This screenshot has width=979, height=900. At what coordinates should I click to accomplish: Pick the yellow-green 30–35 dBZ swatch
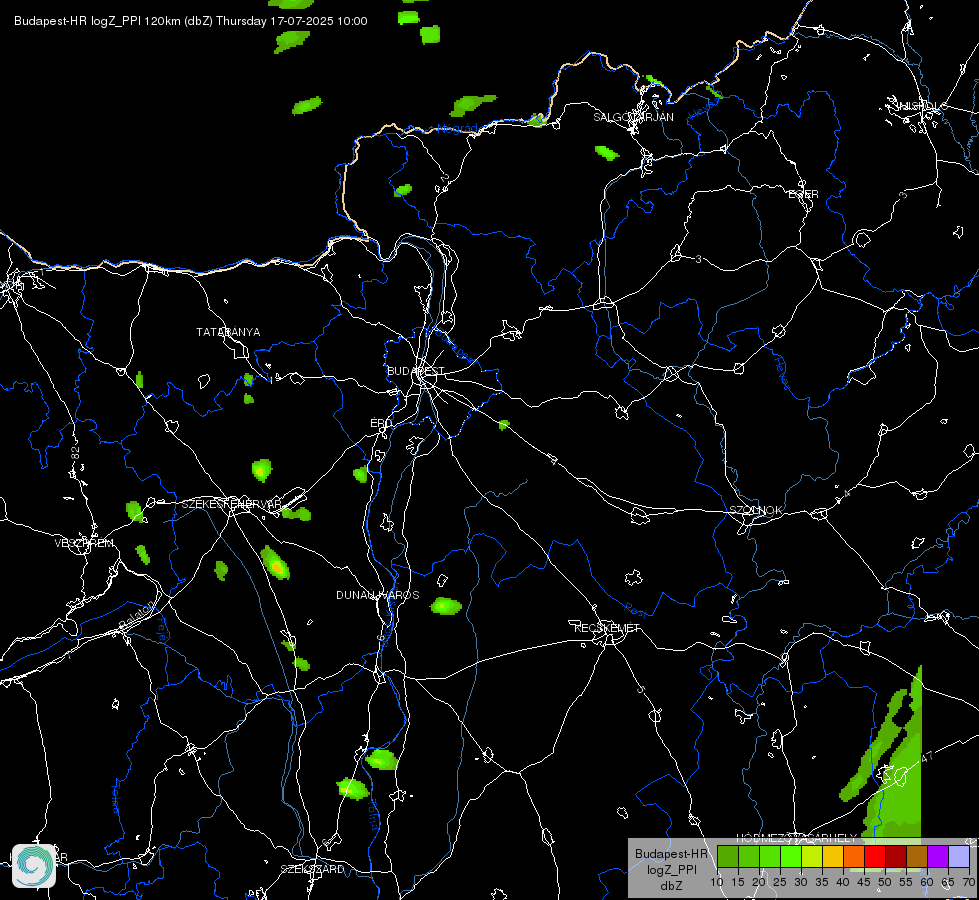[812, 856]
